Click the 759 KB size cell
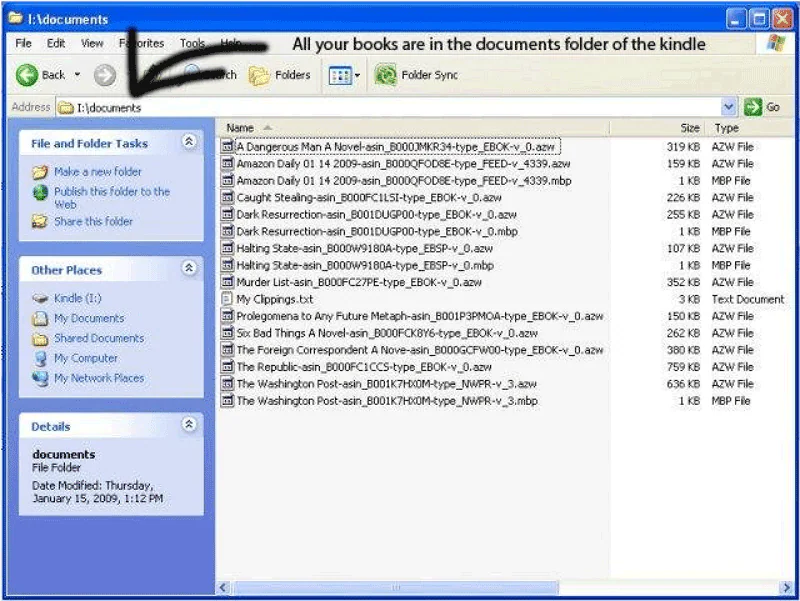The image size is (800, 601). (x=683, y=367)
